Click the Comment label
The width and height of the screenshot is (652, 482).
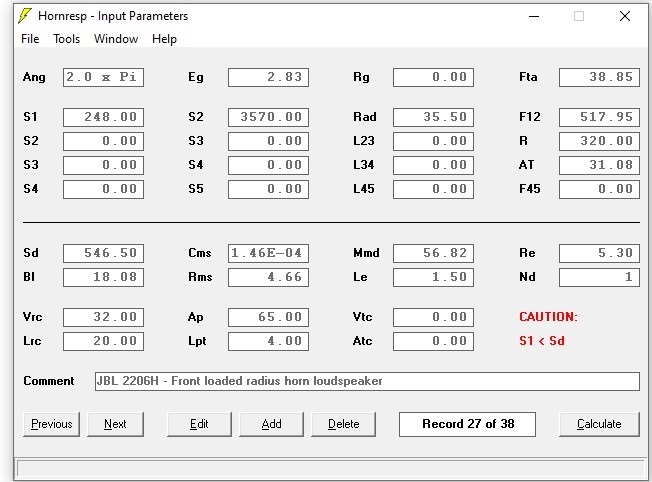pos(49,381)
